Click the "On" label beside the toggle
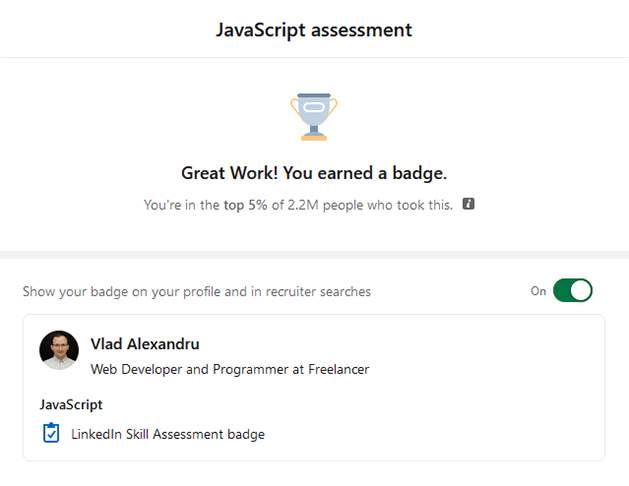This screenshot has width=629, height=486. 538,291
